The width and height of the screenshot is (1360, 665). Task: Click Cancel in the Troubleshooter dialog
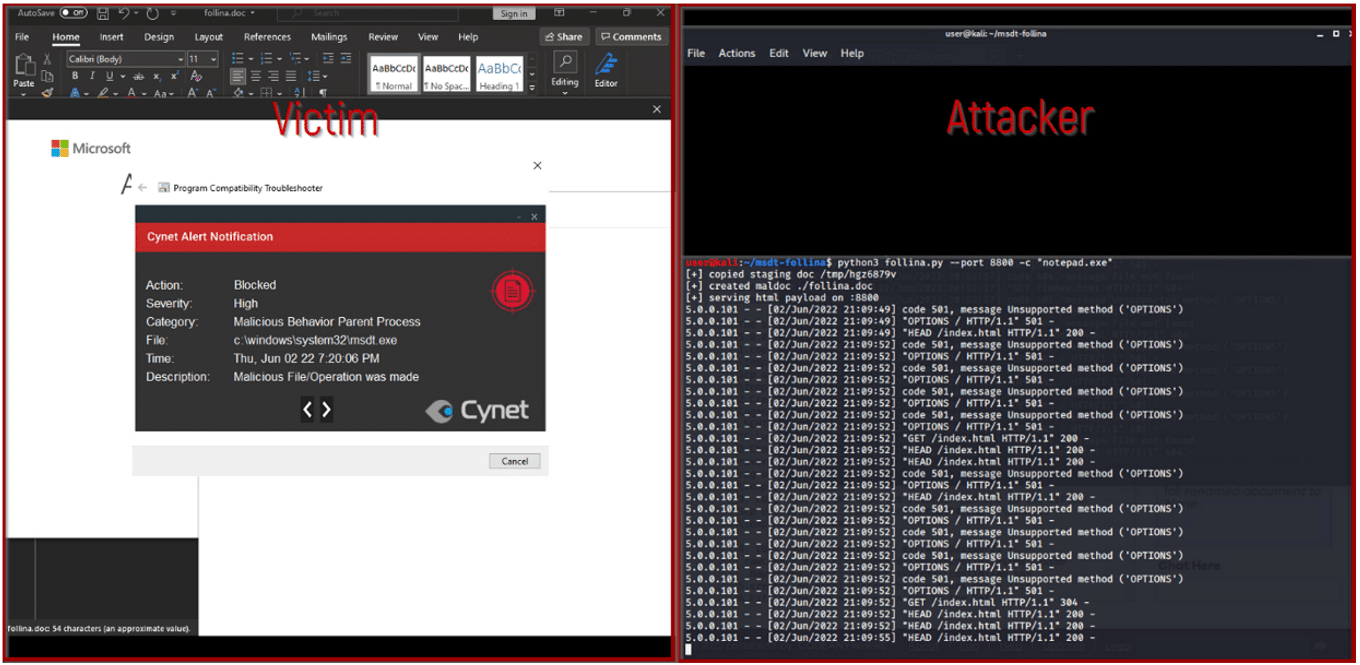515,461
